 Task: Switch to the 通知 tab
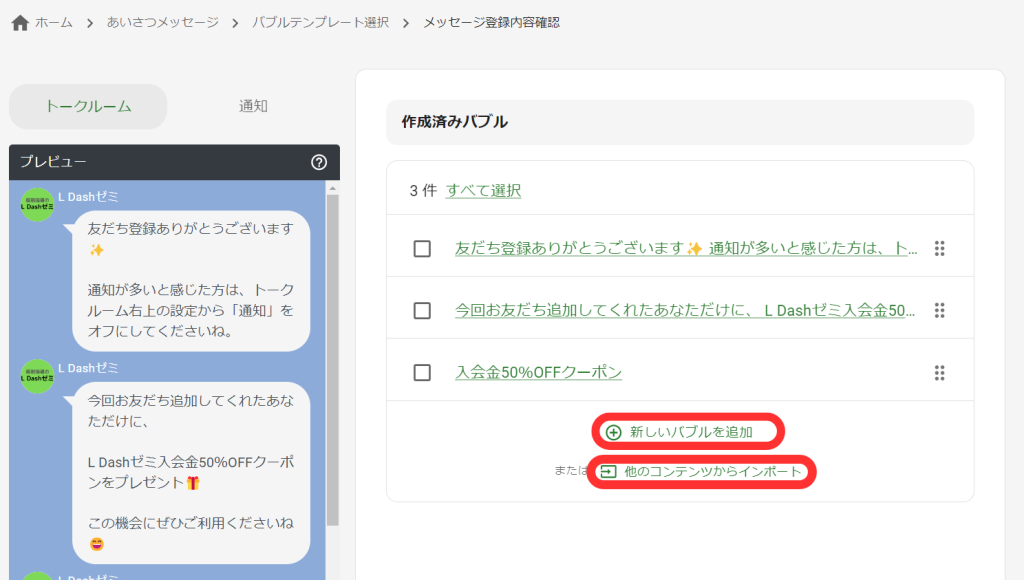click(x=253, y=106)
